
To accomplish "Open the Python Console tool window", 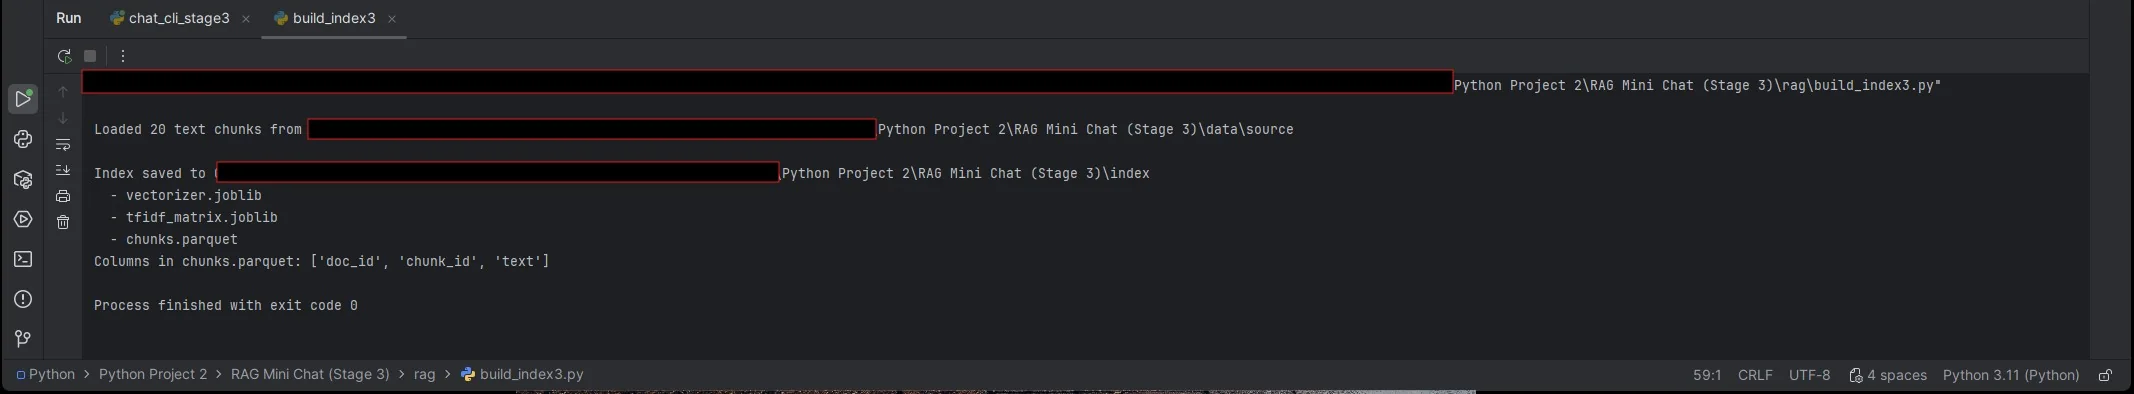I will (x=23, y=139).
